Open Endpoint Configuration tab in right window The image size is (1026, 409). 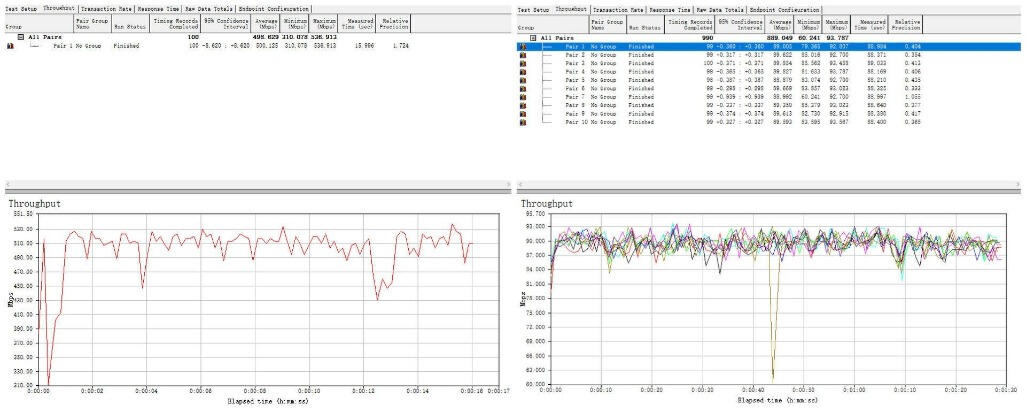[x=785, y=10]
